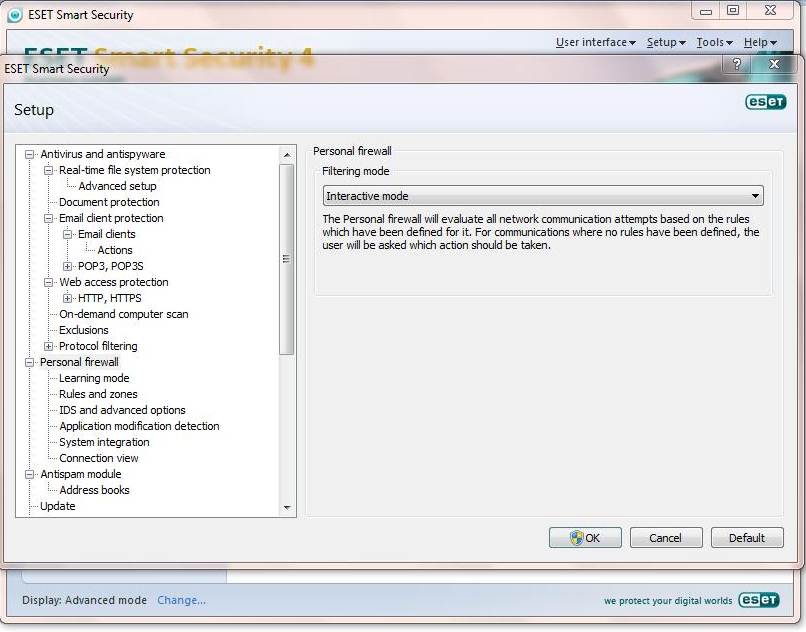The image size is (806, 632).
Task: Open the Help menu
Action: tap(760, 42)
